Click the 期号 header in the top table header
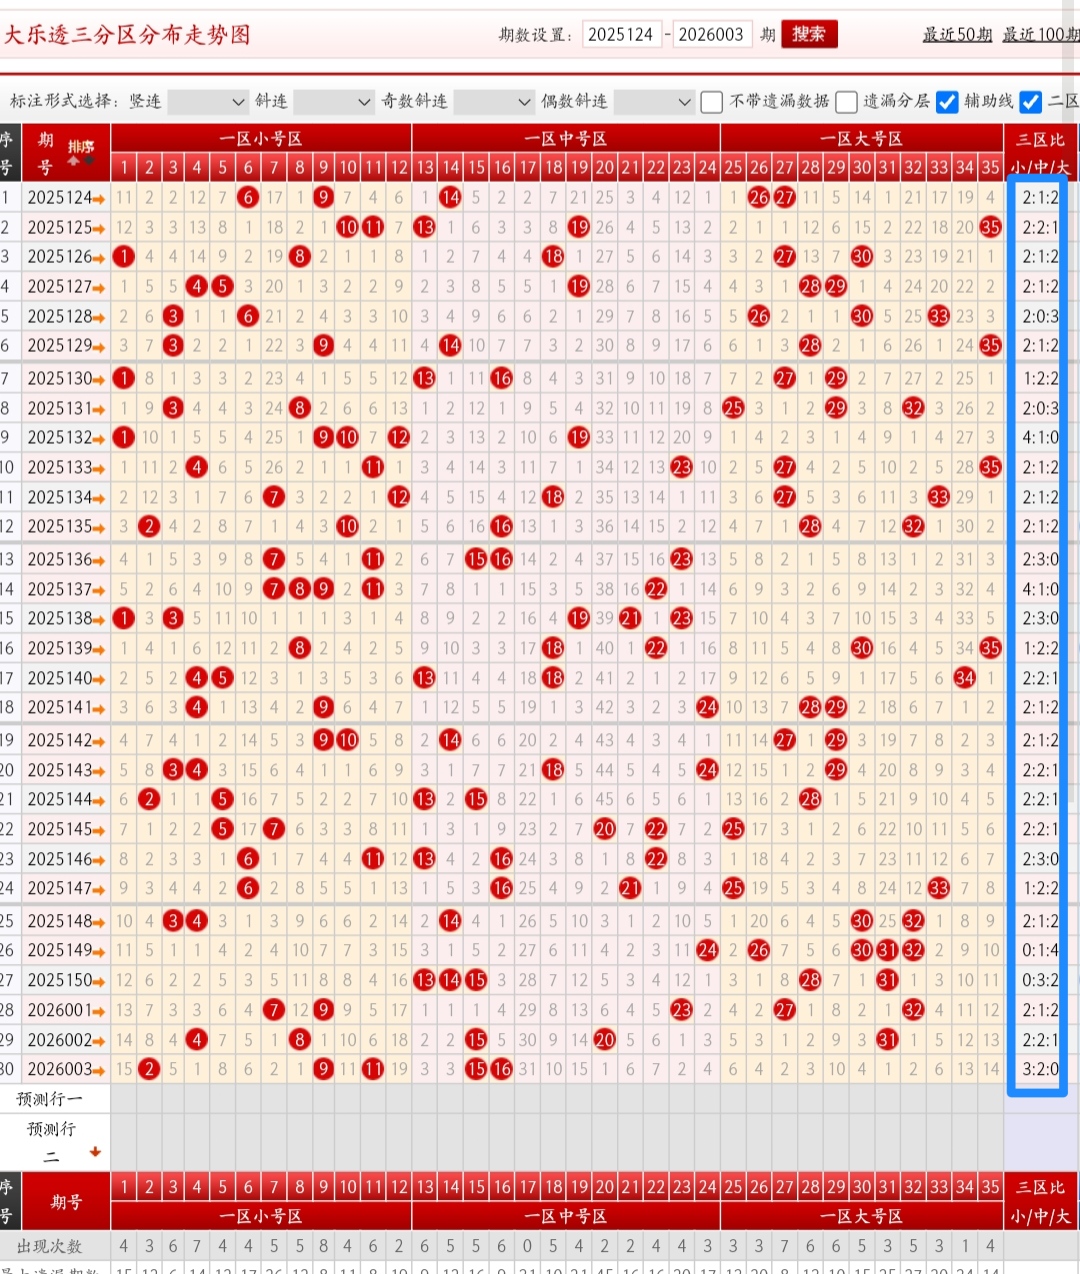This screenshot has width=1080, height=1274. pos(44,153)
